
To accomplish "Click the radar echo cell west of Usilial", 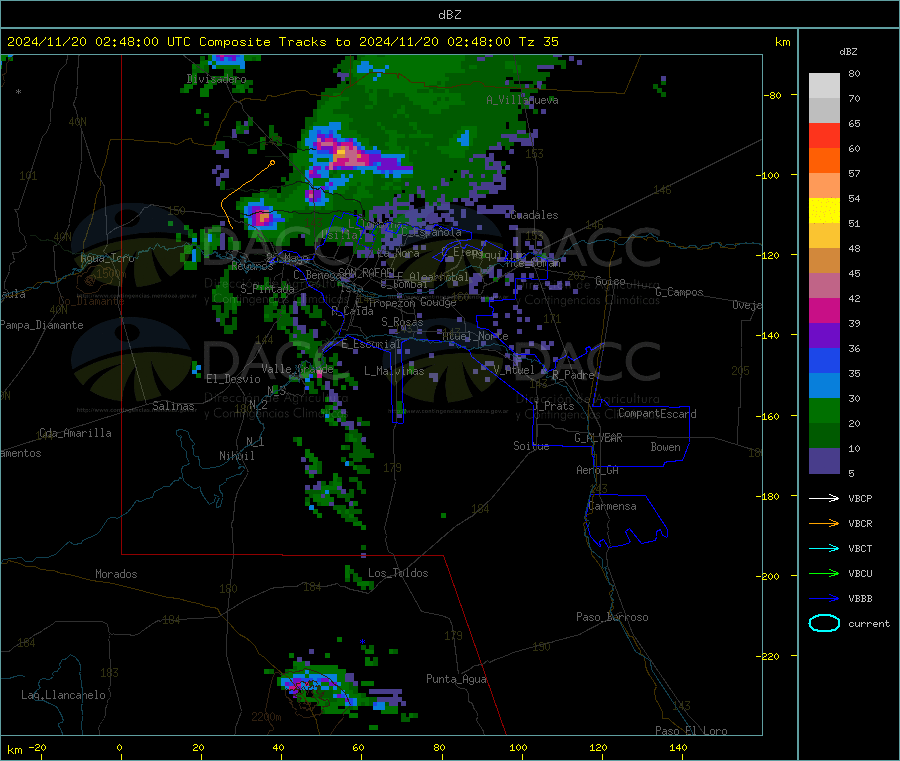I will point(262,218).
